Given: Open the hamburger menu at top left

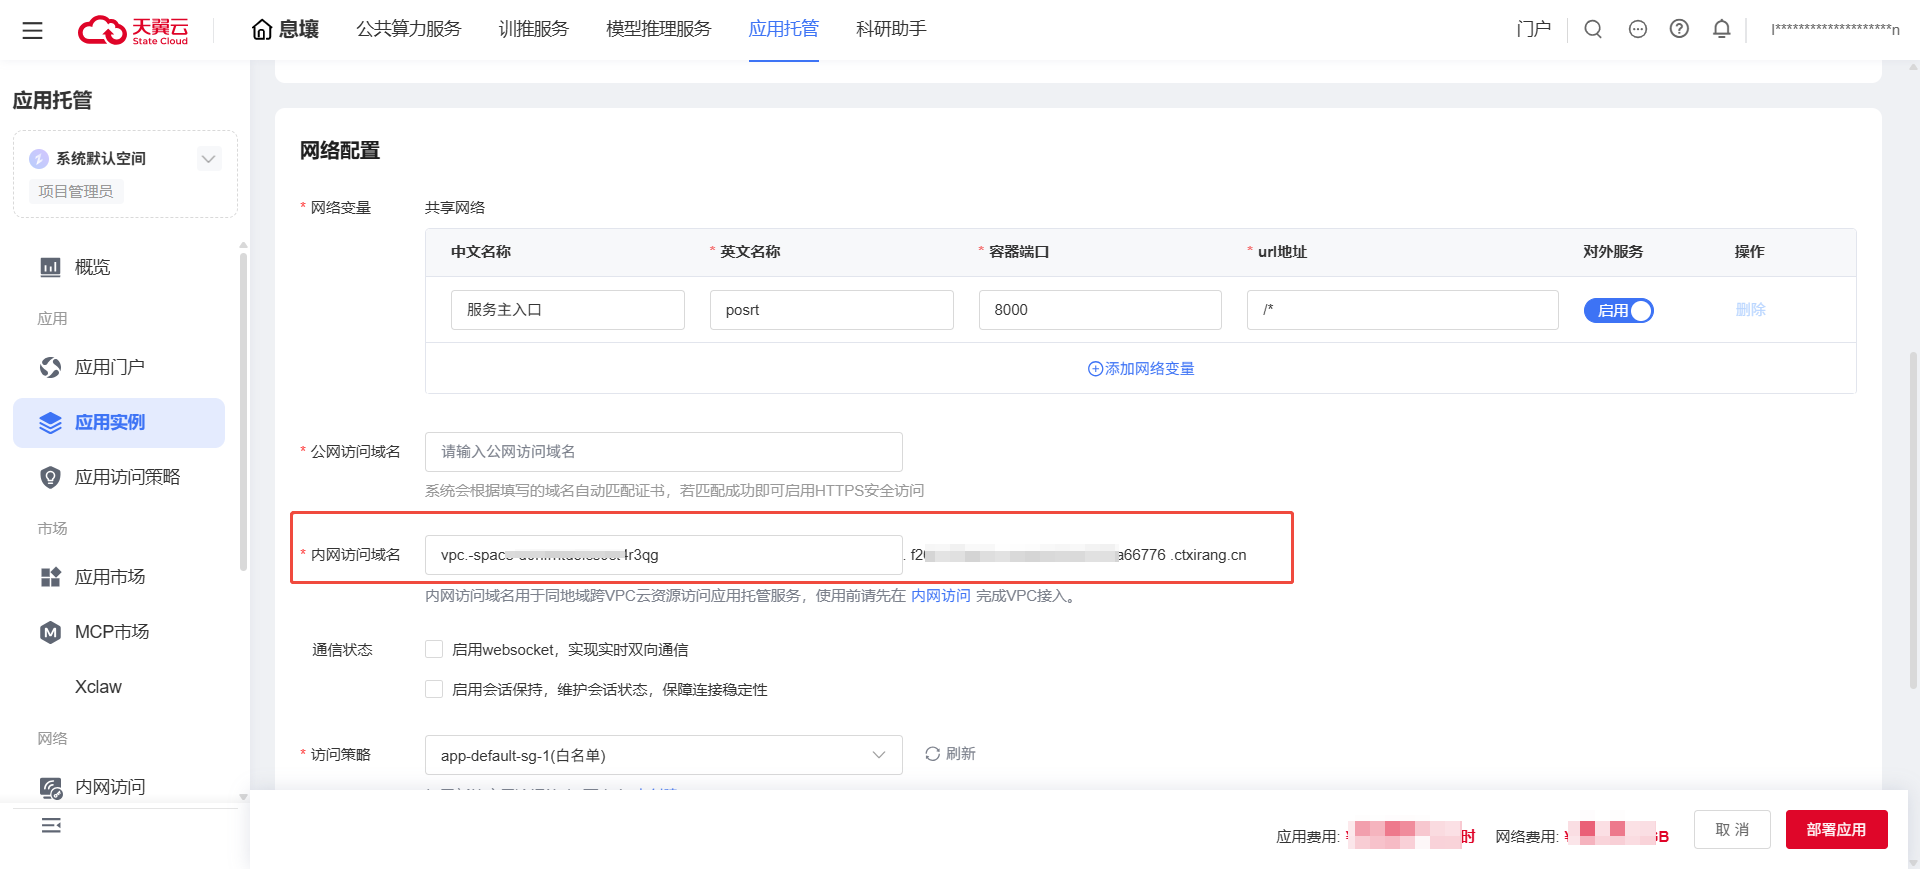Looking at the screenshot, I should point(32,30).
